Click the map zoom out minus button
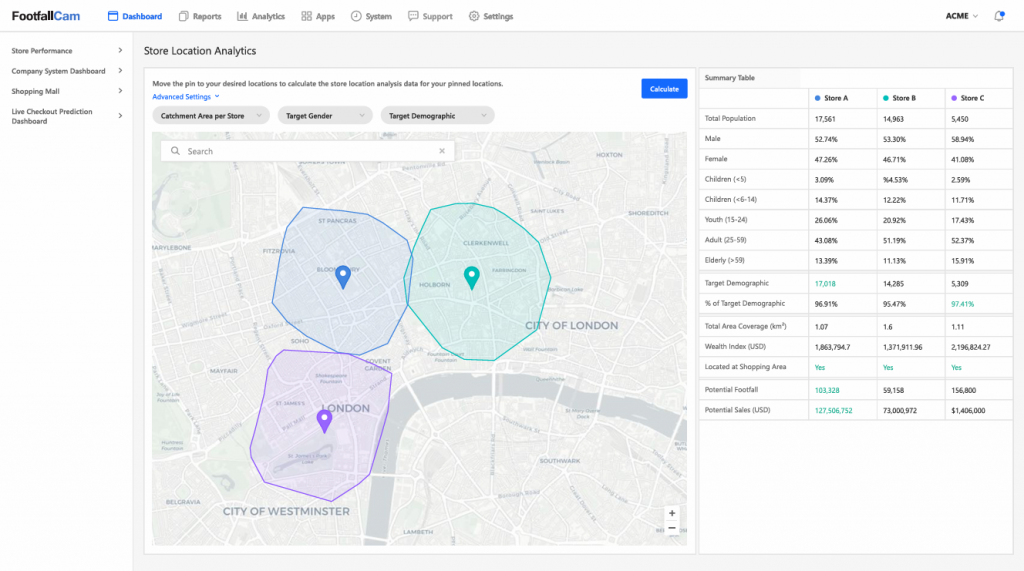The width and height of the screenshot is (1024, 571). click(x=672, y=528)
